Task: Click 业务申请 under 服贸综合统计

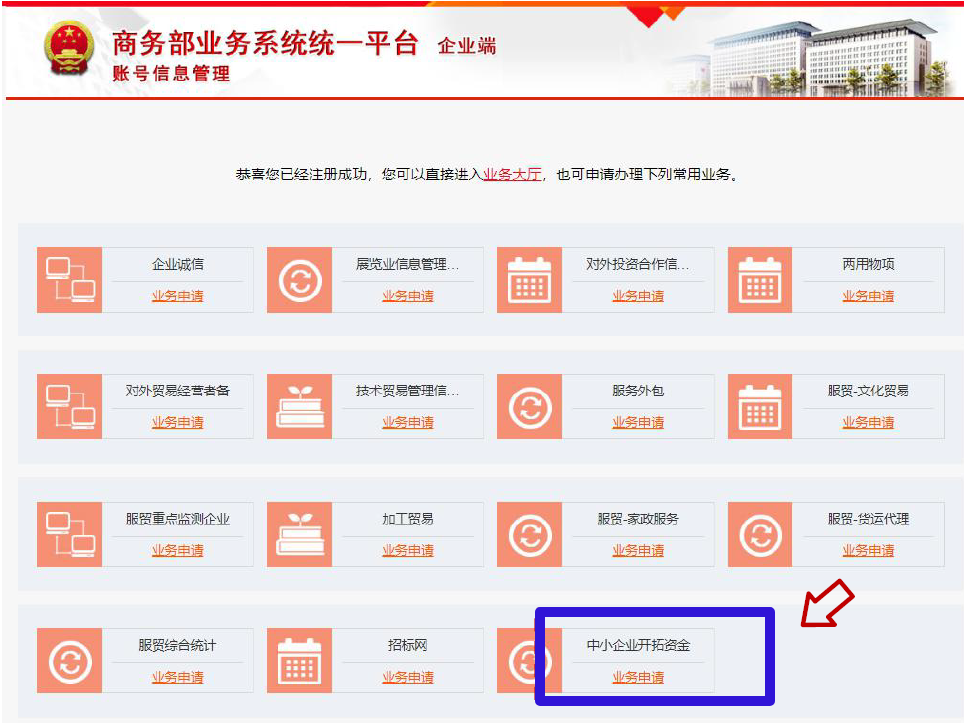Action: (177, 678)
